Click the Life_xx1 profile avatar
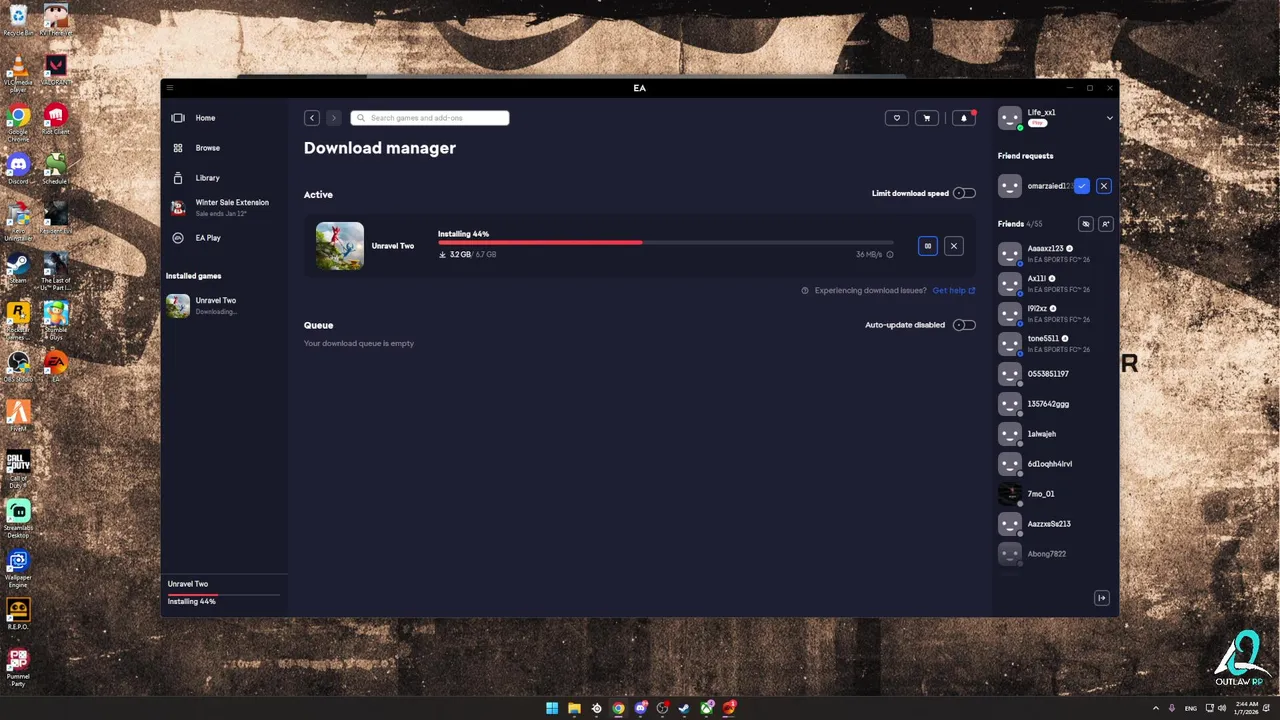 click(x=1010, y=118)
